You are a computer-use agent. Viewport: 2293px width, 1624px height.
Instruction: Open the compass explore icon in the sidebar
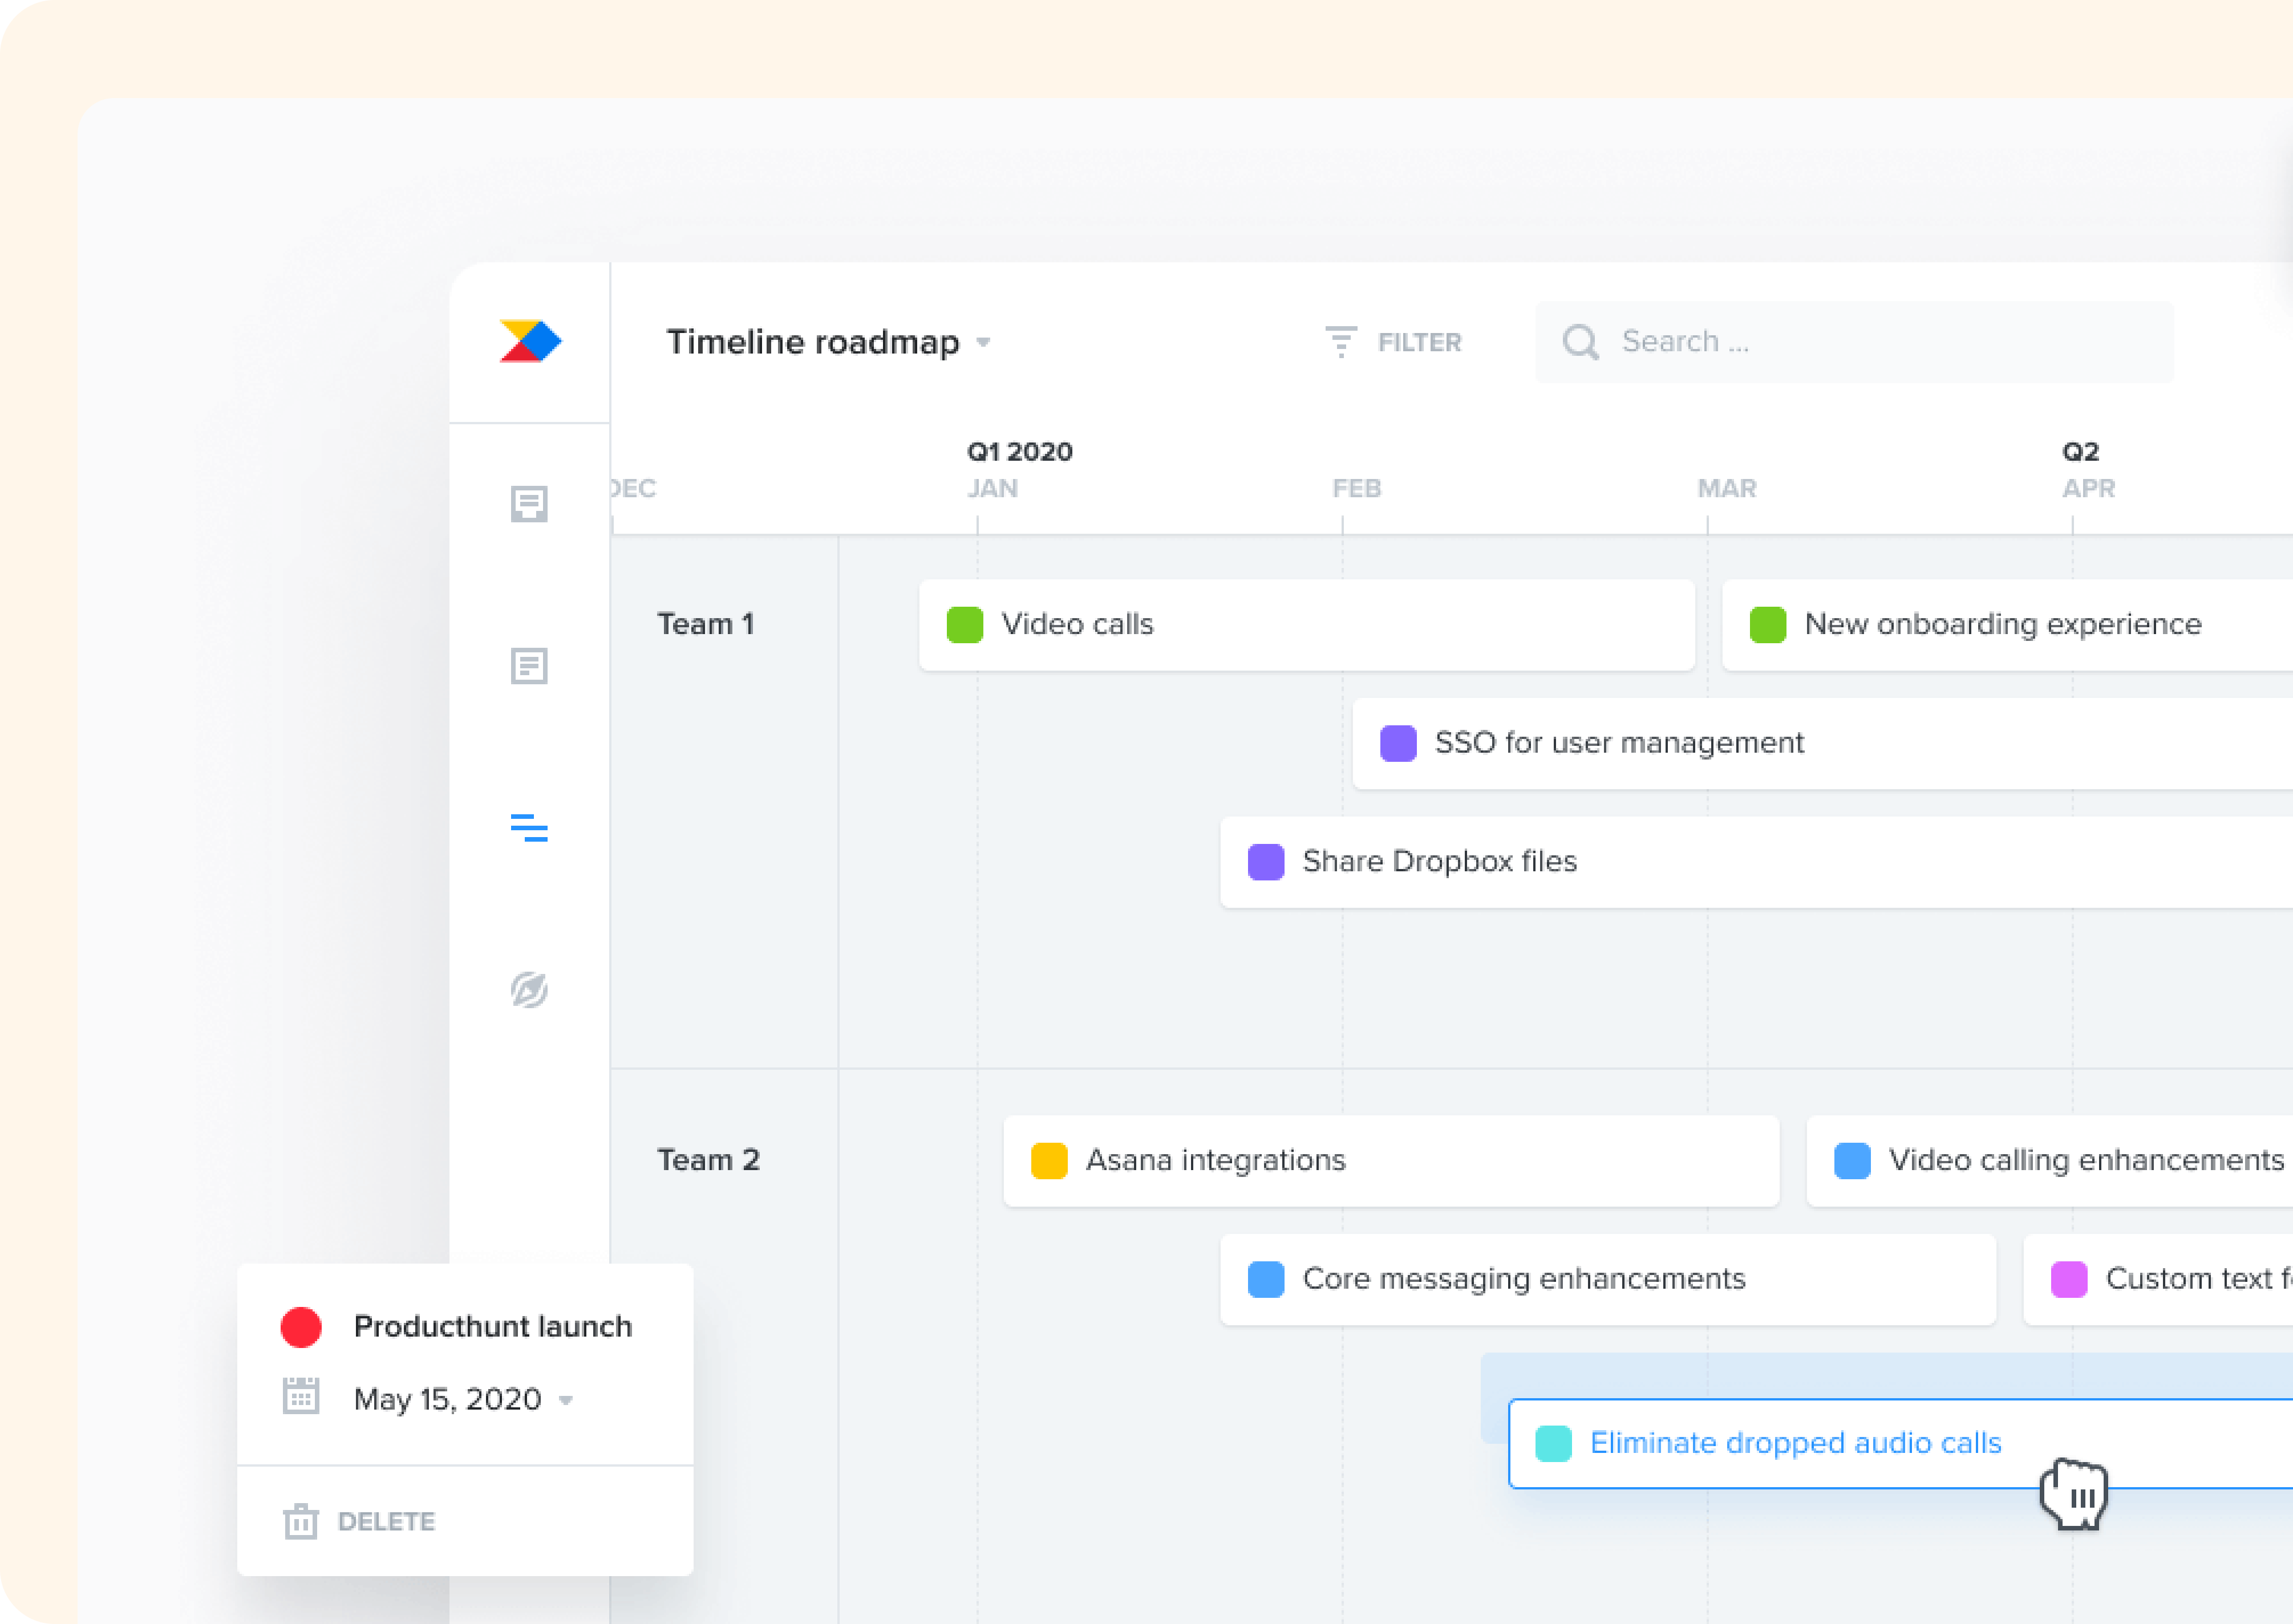tap(529, 990)
